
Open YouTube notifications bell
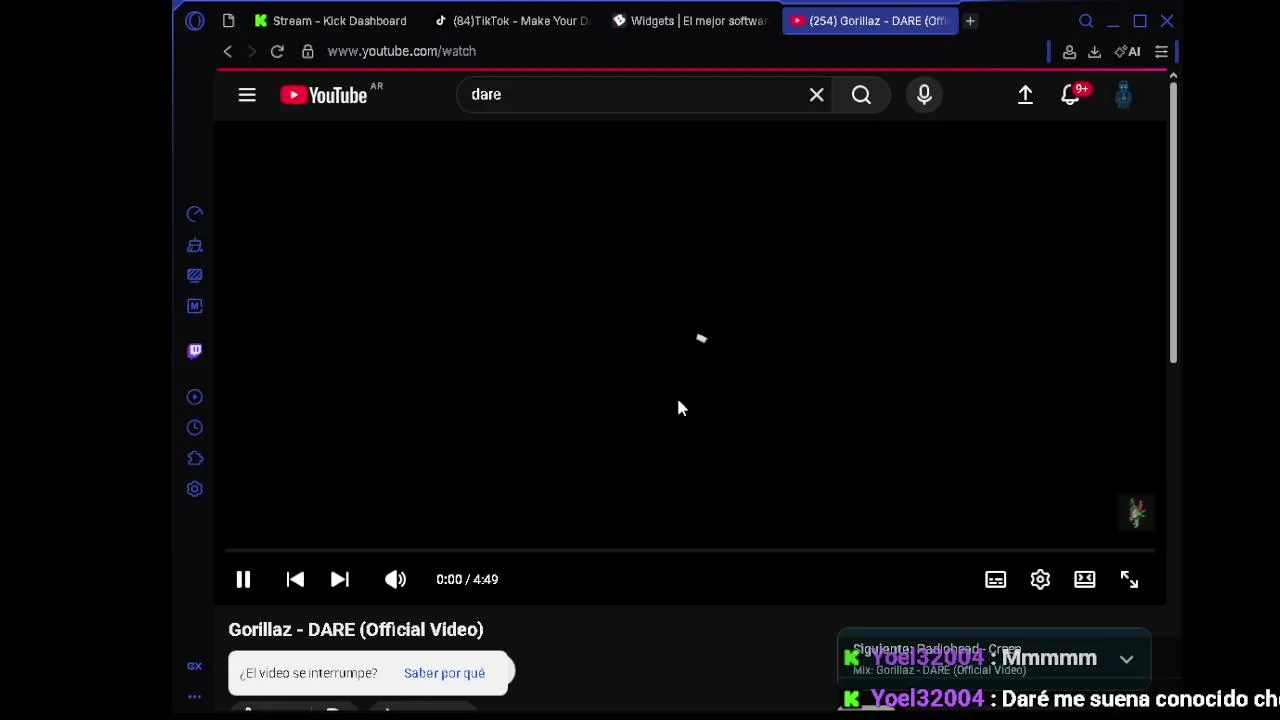tap(1070, 95)
